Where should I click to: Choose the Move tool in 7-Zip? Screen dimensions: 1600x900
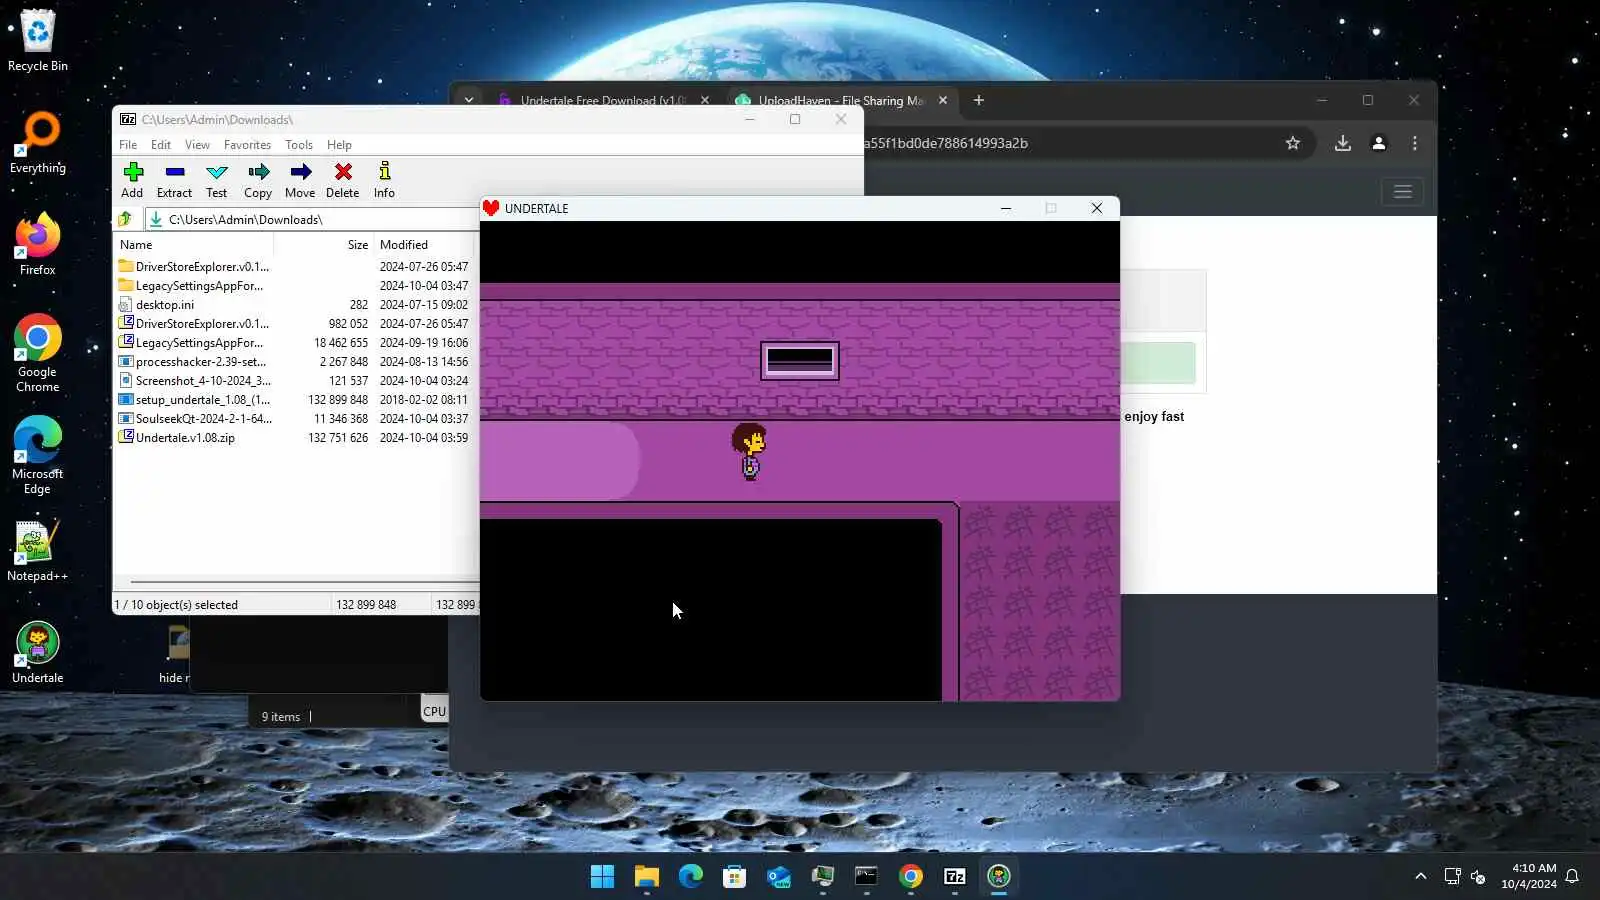click(300, 180)
